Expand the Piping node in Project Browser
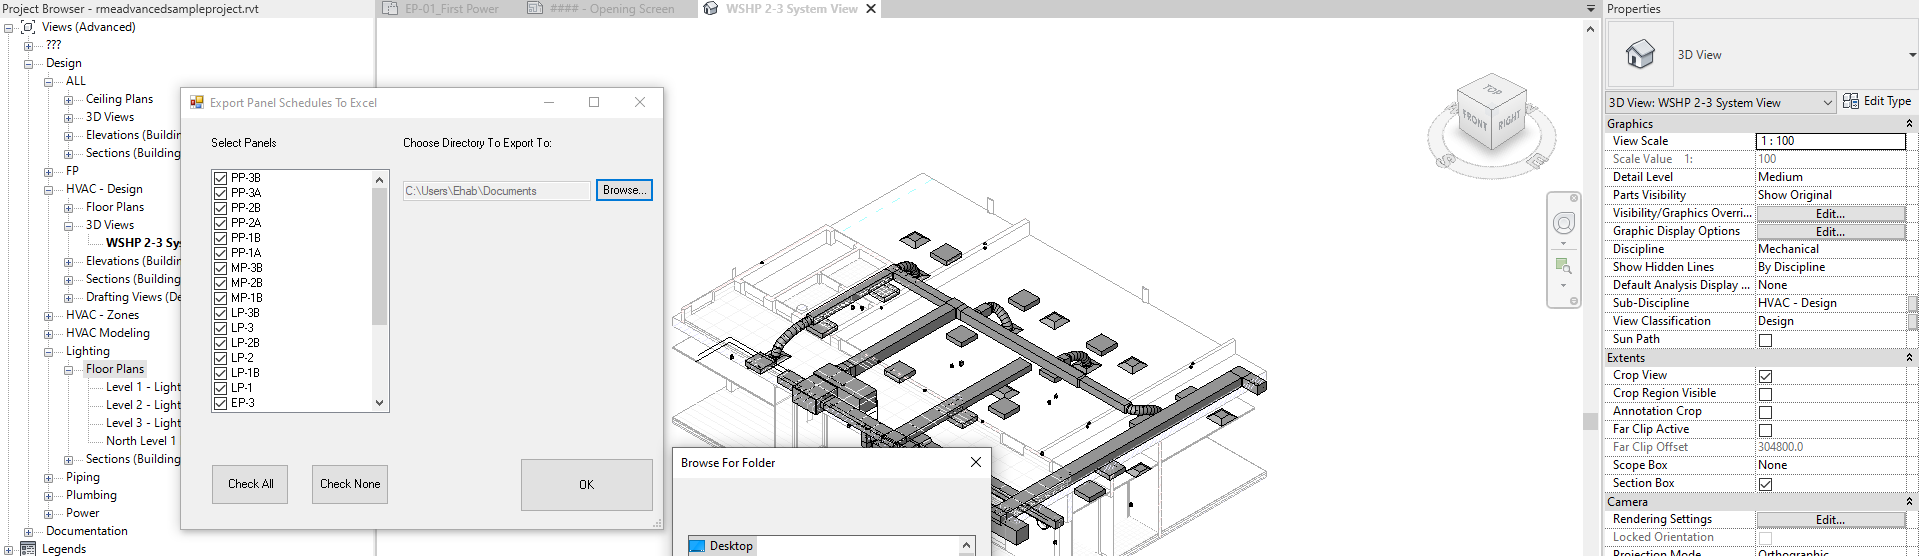 48,478
